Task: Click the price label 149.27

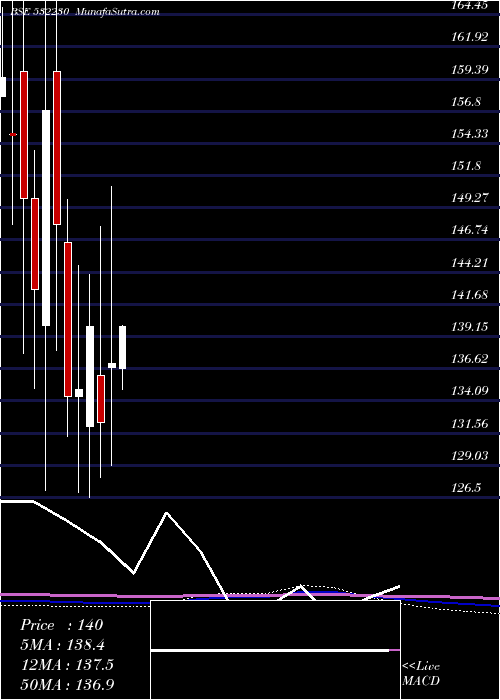Action: 470,198
